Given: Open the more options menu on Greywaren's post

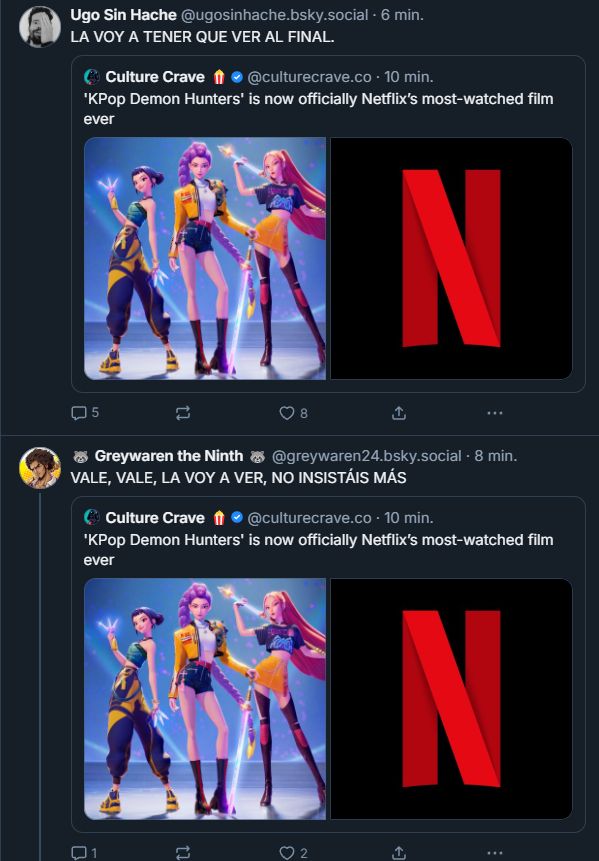Looking at the screenshot, I should tap(495, 852).
